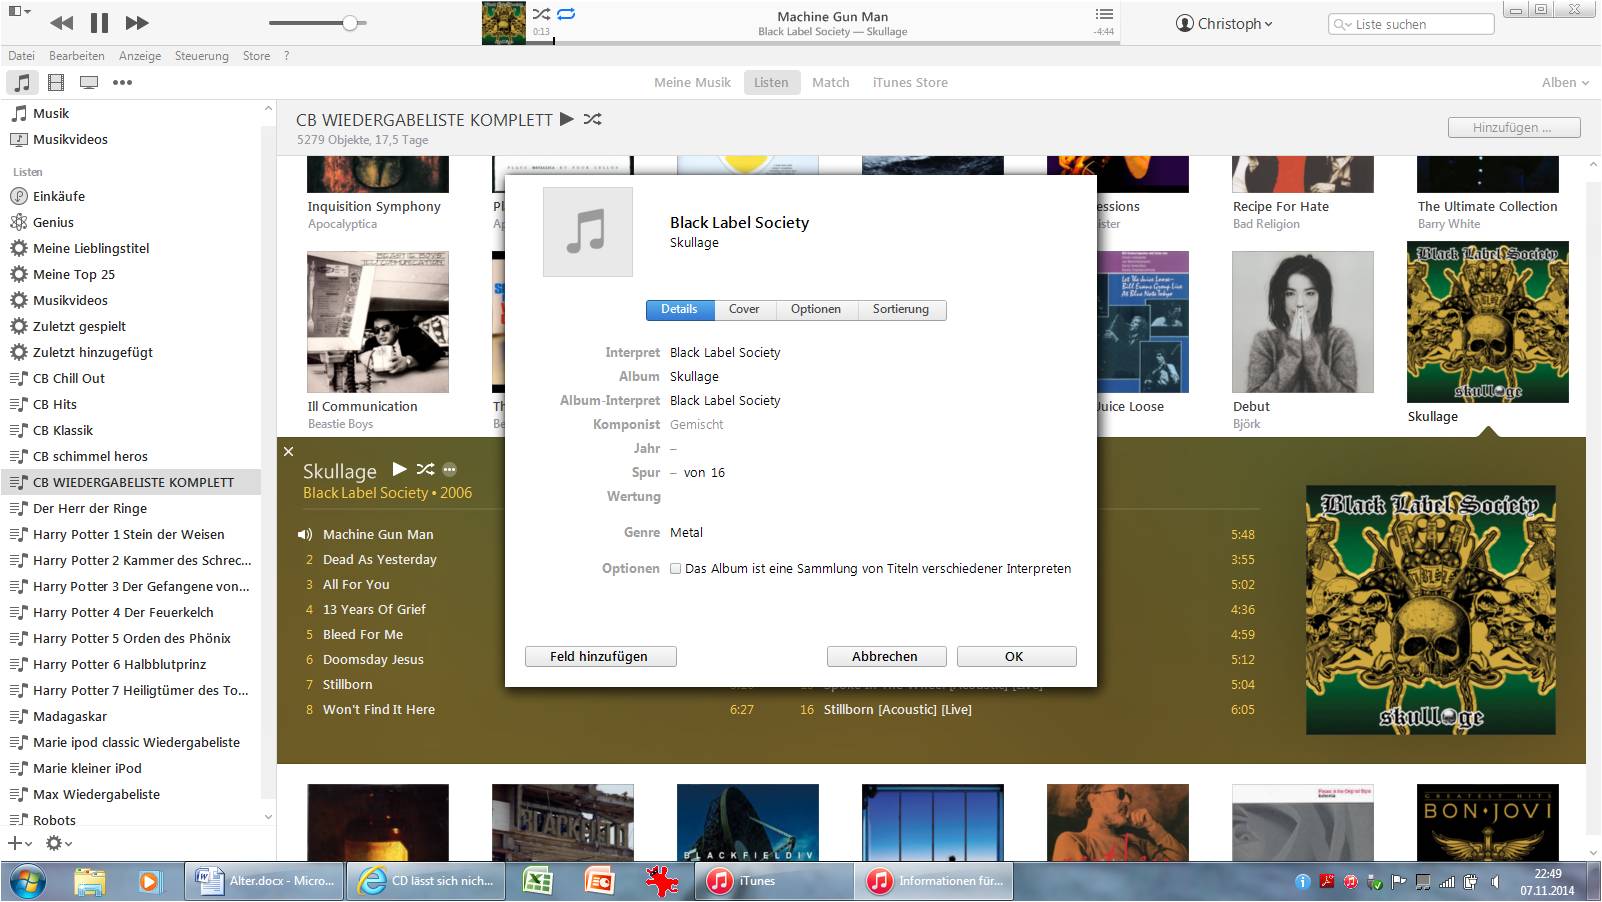
Task: Shuffle the Skullage album
Action: [x=425, y=469]
